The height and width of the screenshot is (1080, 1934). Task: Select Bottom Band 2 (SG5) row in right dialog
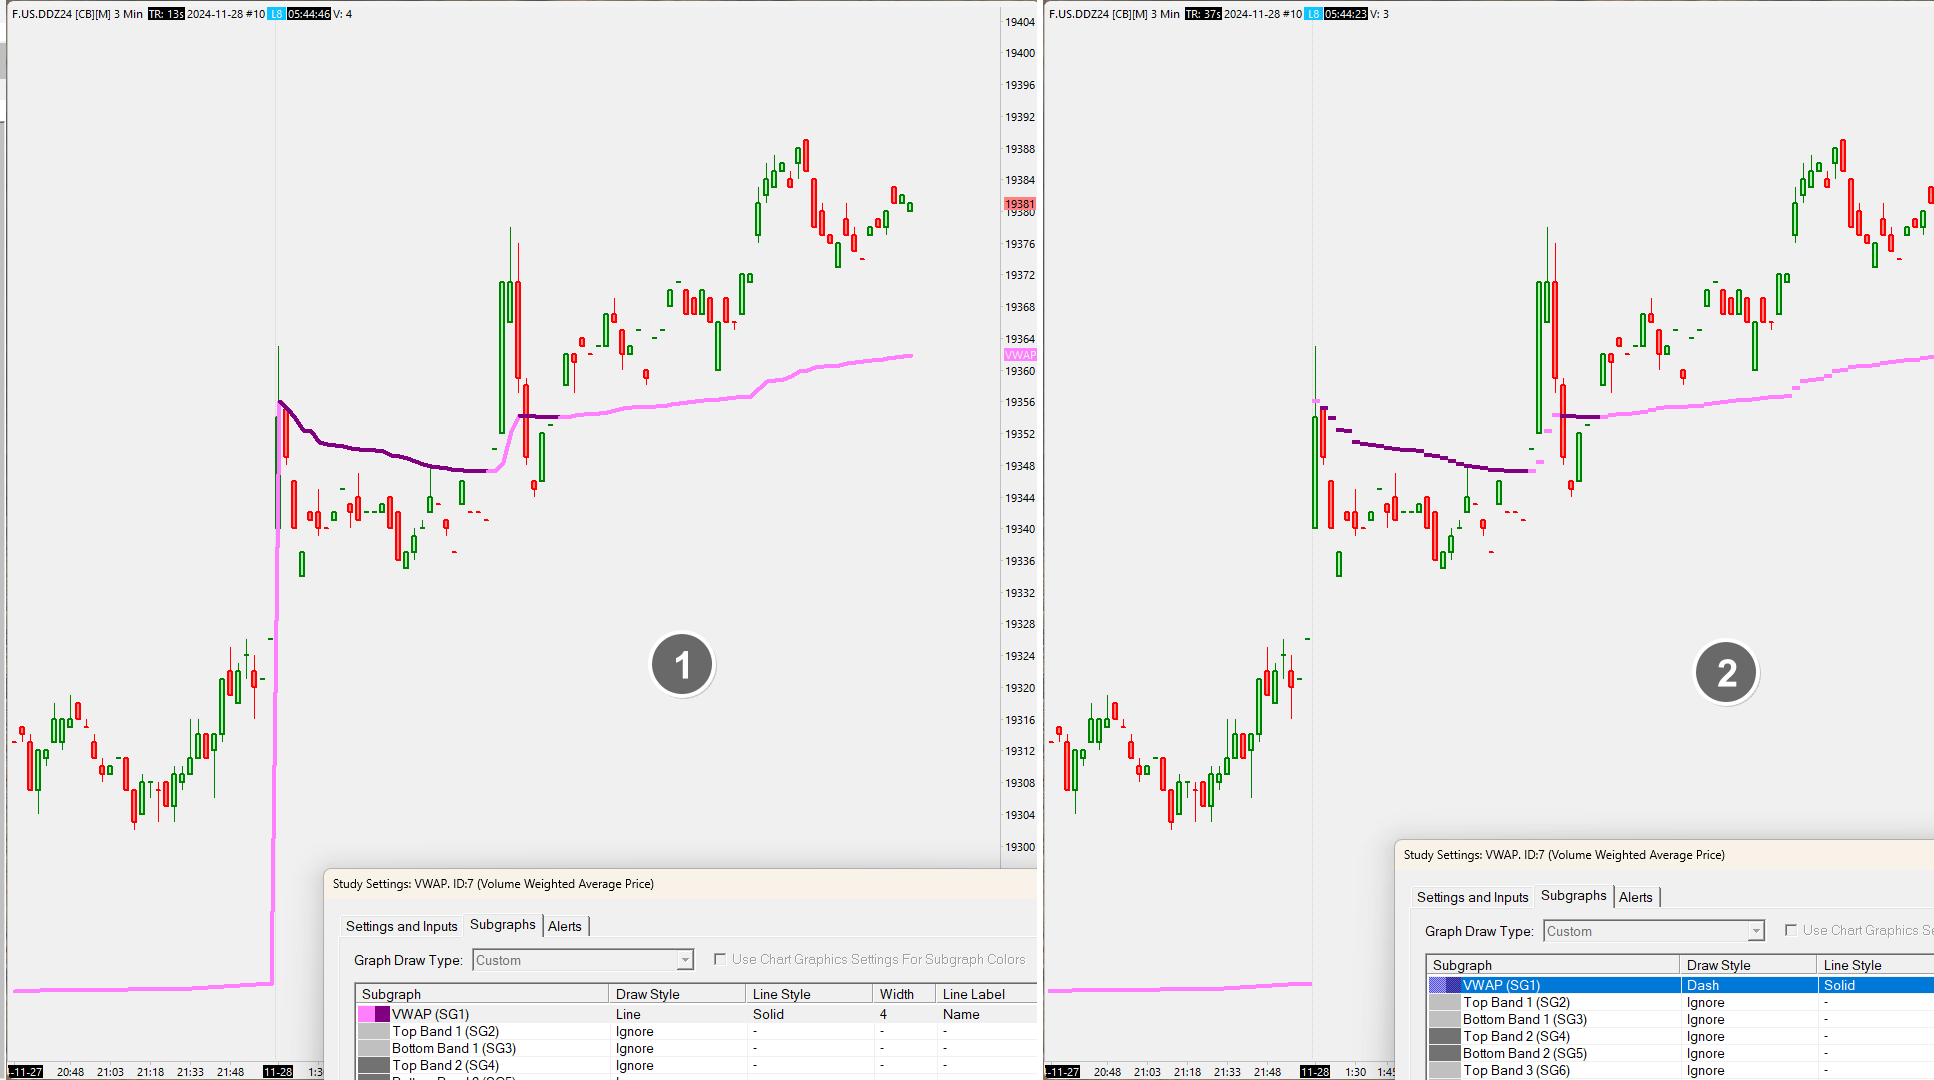coord(1524,1053)
